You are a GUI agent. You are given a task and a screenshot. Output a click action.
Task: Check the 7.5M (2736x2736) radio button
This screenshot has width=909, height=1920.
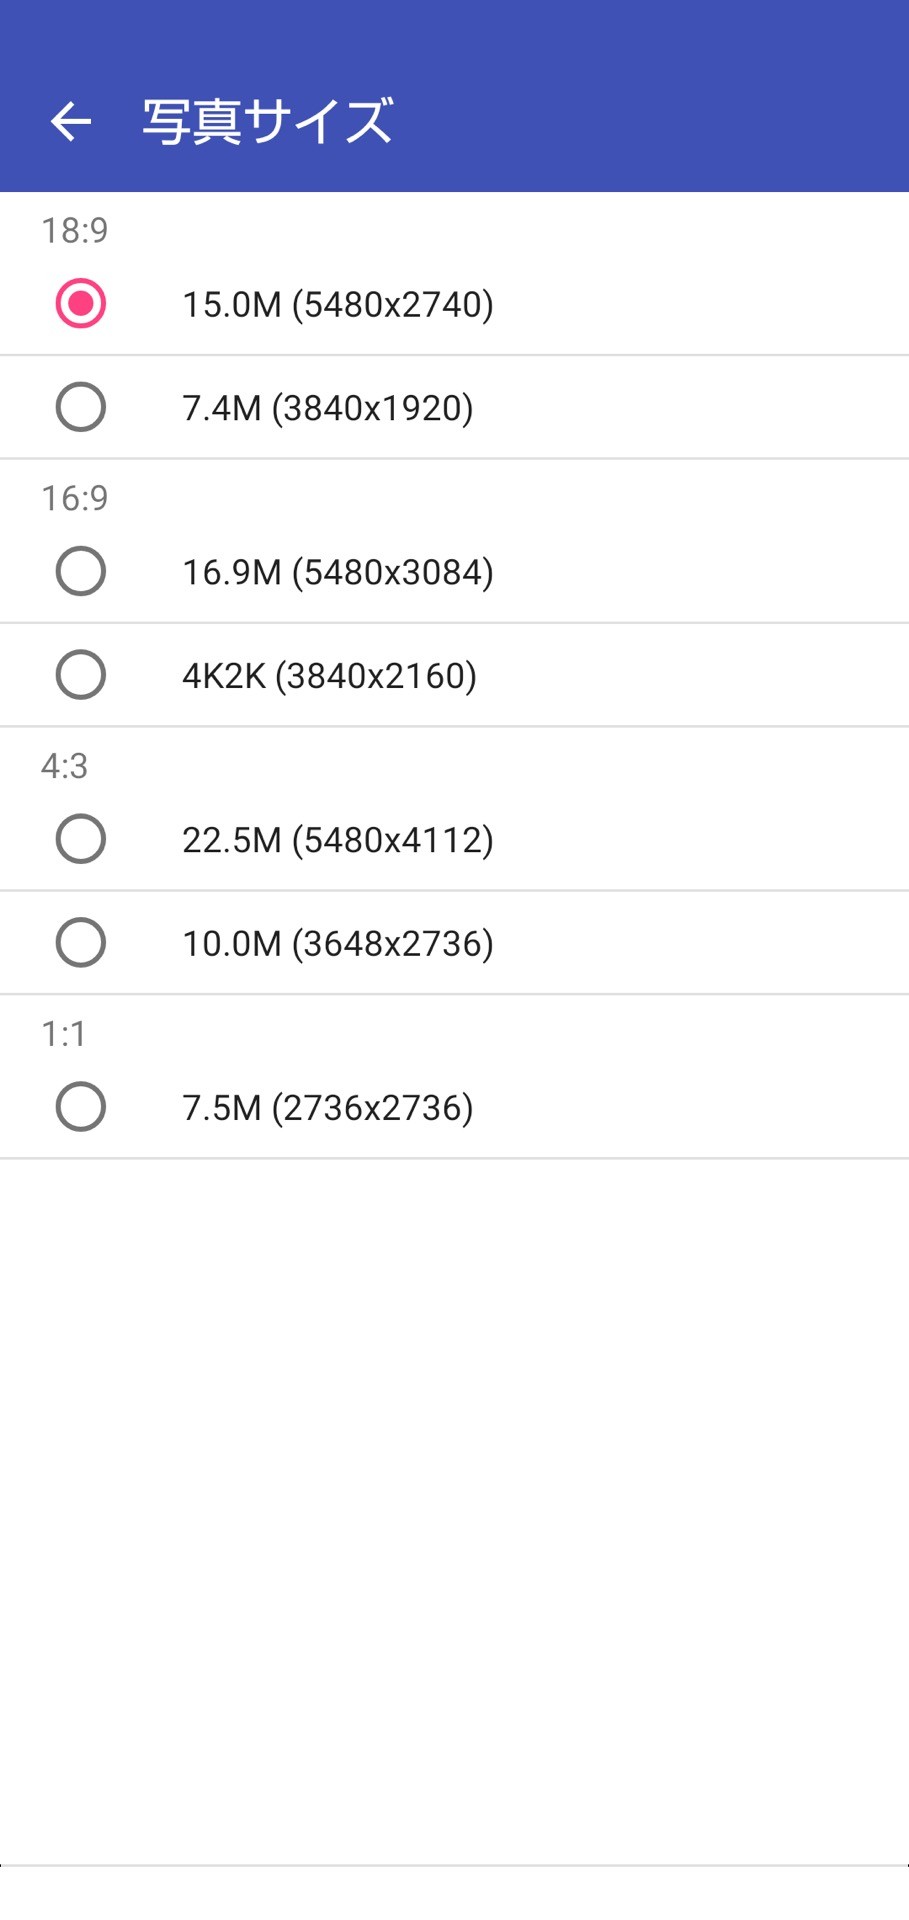(x=81, y=1107)
